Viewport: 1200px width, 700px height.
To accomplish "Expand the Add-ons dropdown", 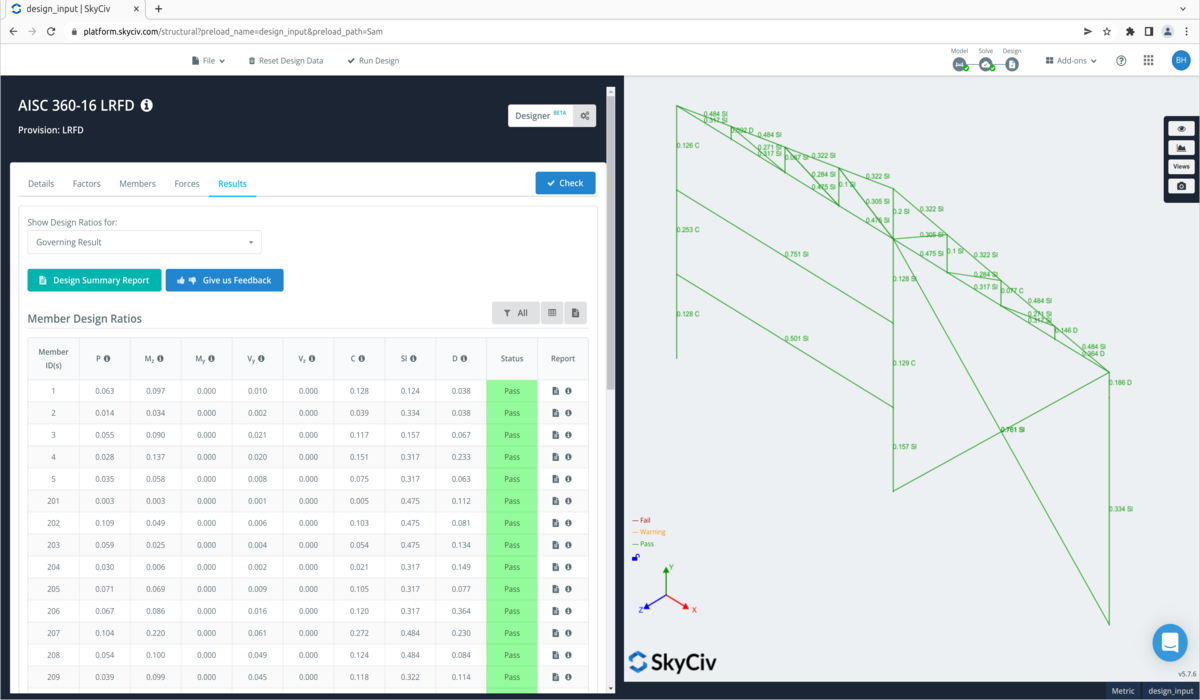I will 1071,61.
